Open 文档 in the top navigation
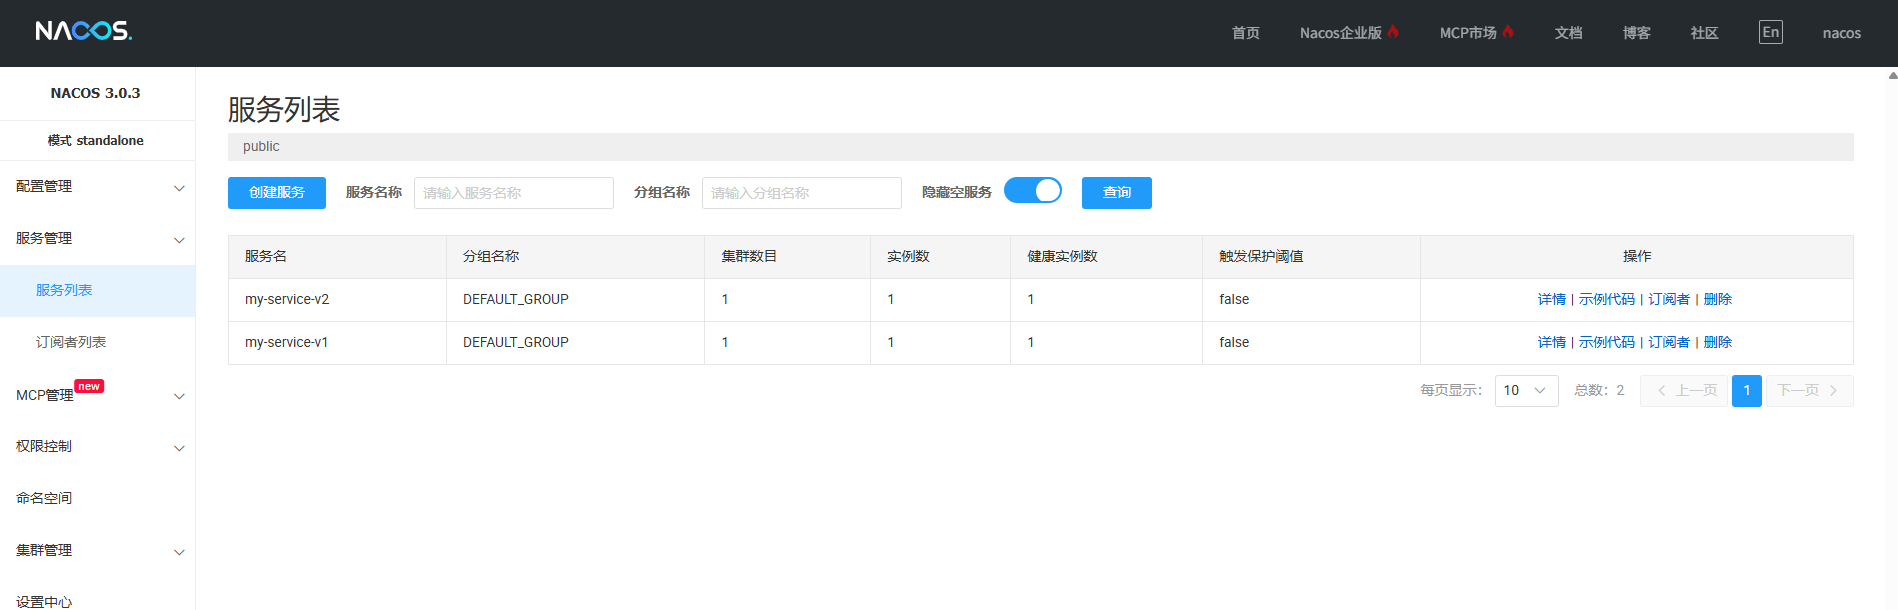Viewport: 1898px width, 610px height. point(1568,33)
